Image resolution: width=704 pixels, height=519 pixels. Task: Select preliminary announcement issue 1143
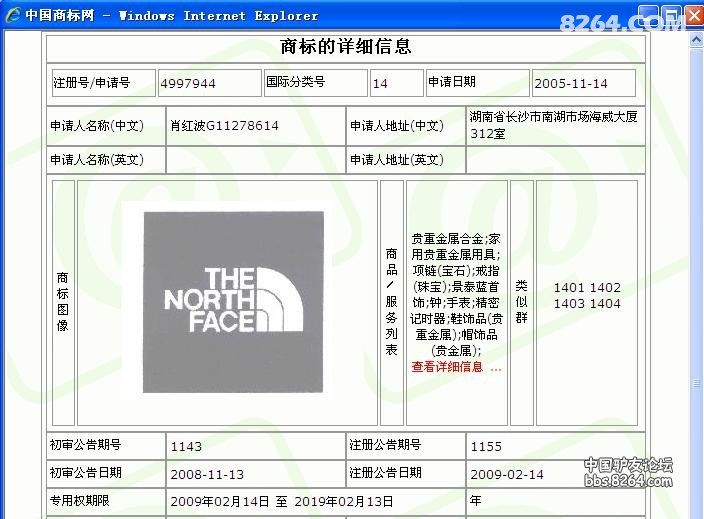coord(186,446)
